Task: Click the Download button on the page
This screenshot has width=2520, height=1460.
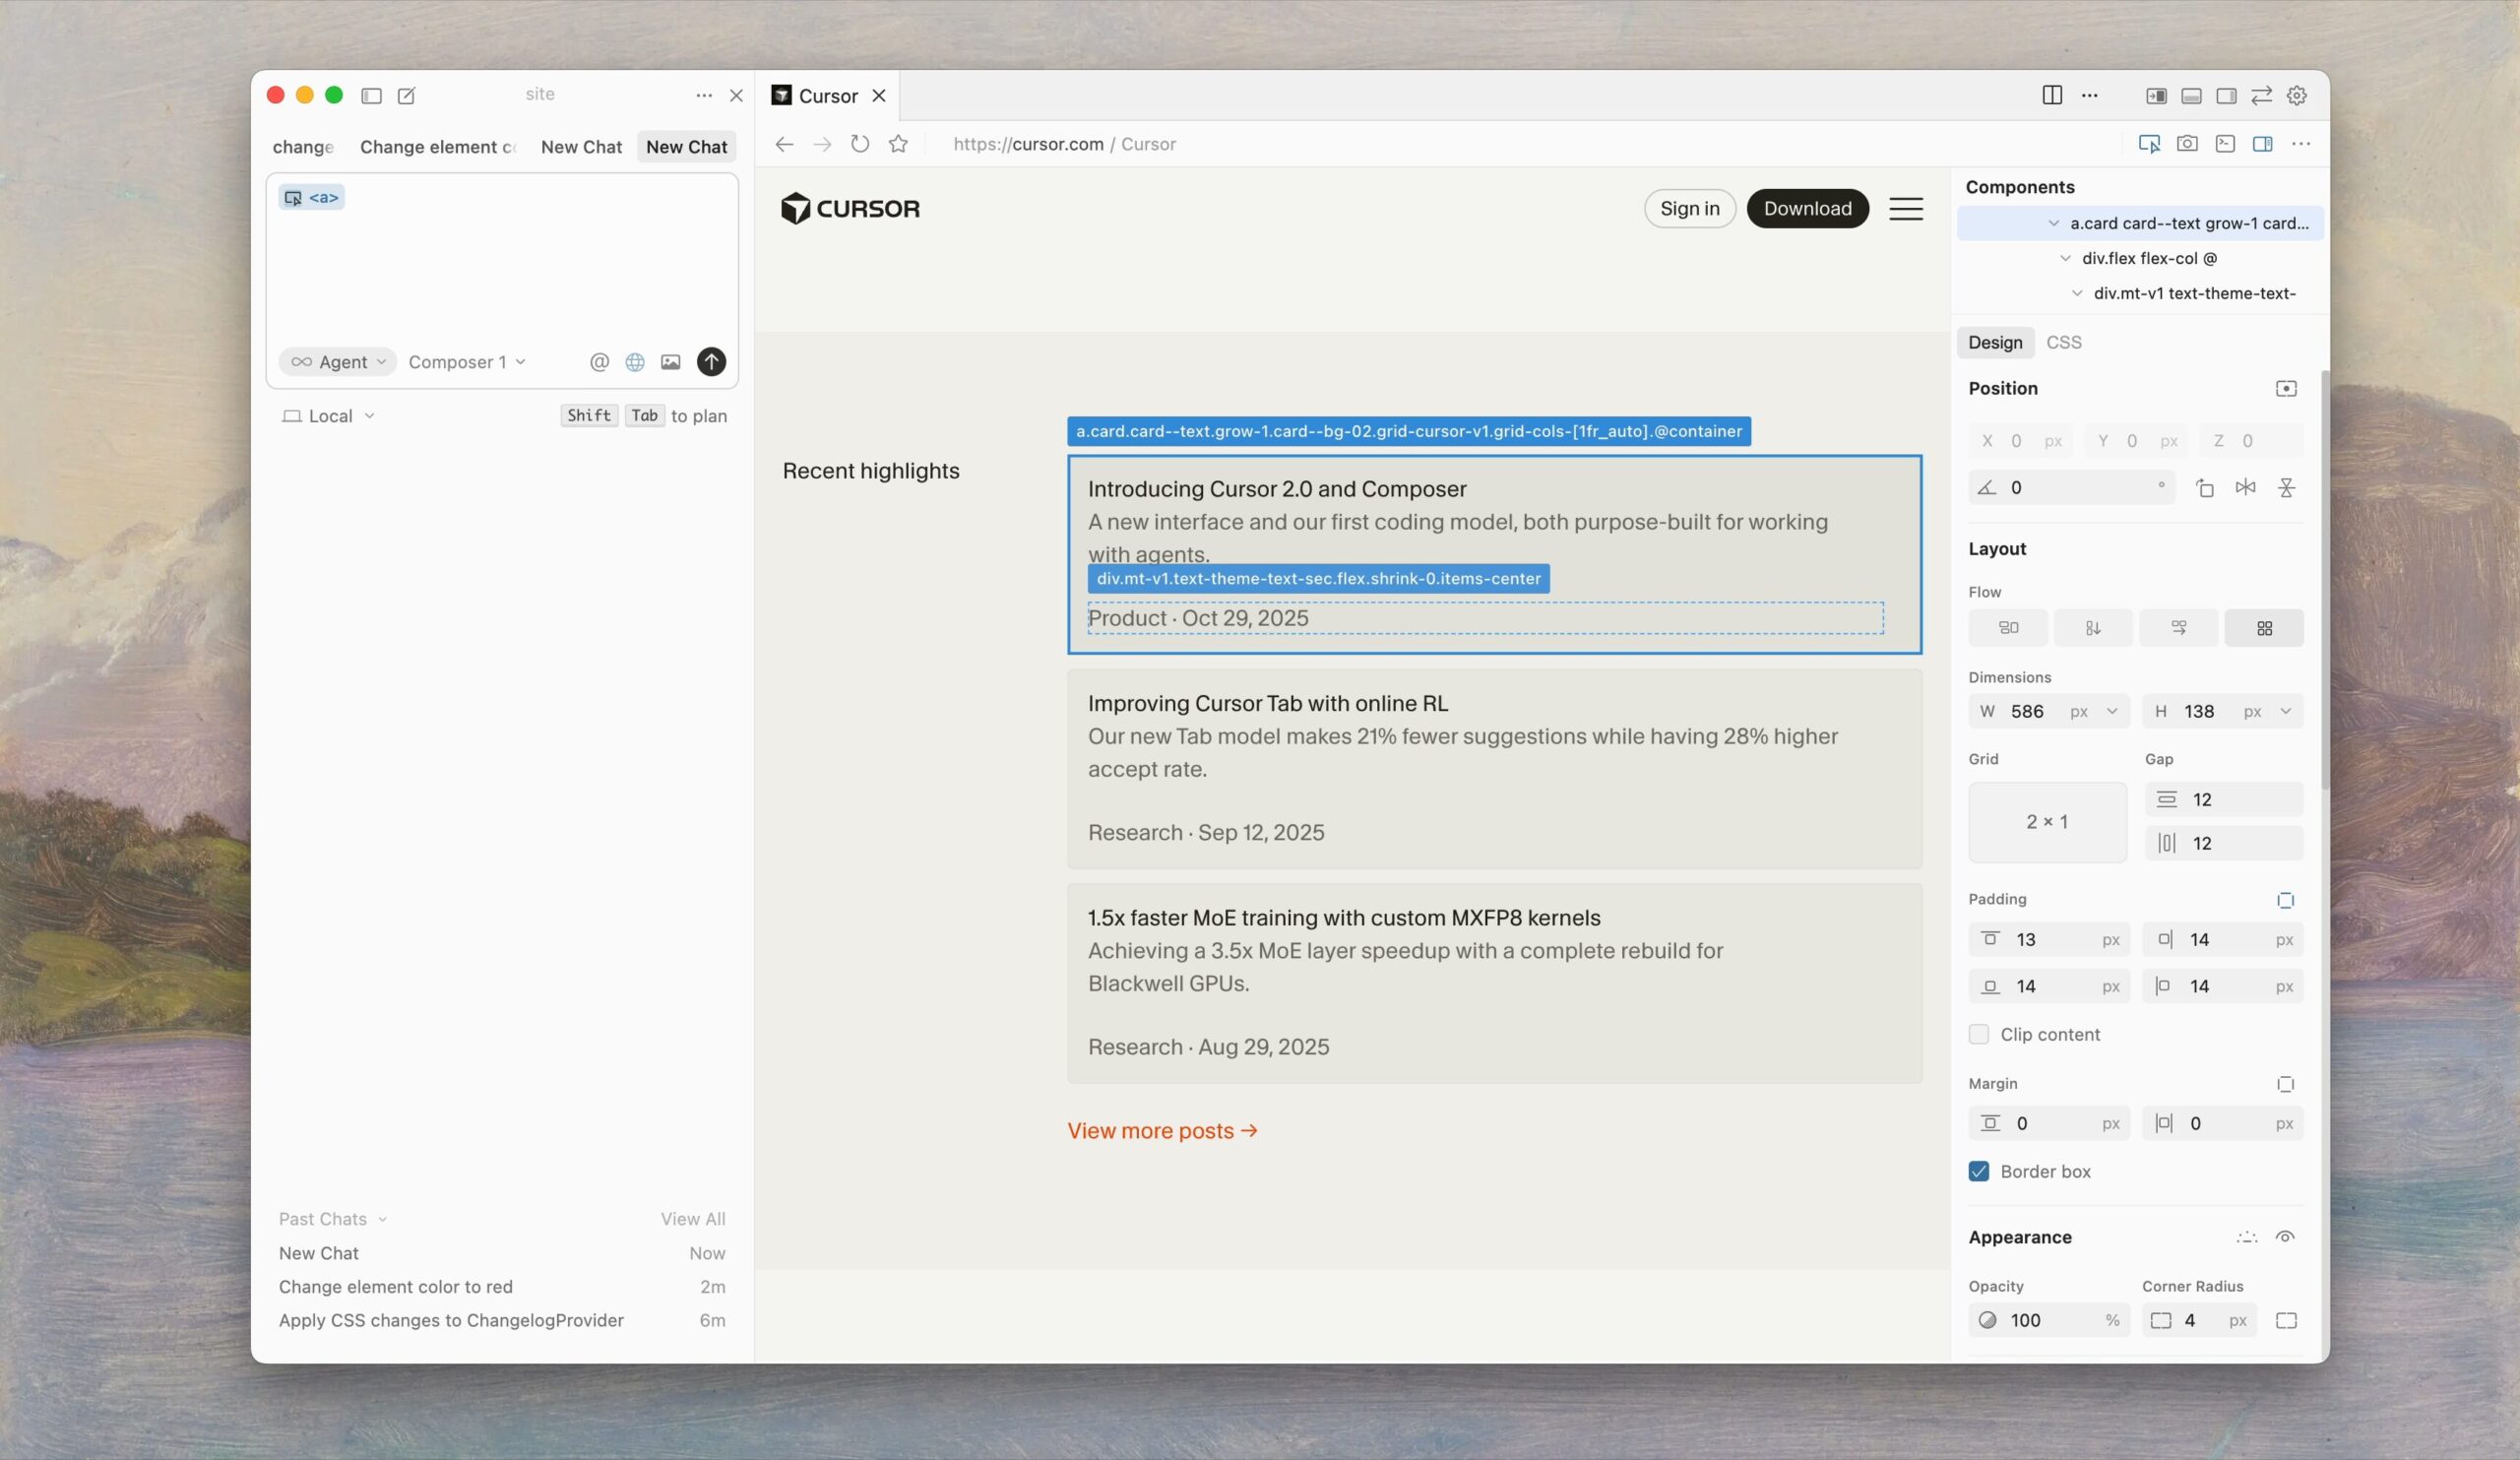Action: pyautogui.click(x=1806, y=208)
